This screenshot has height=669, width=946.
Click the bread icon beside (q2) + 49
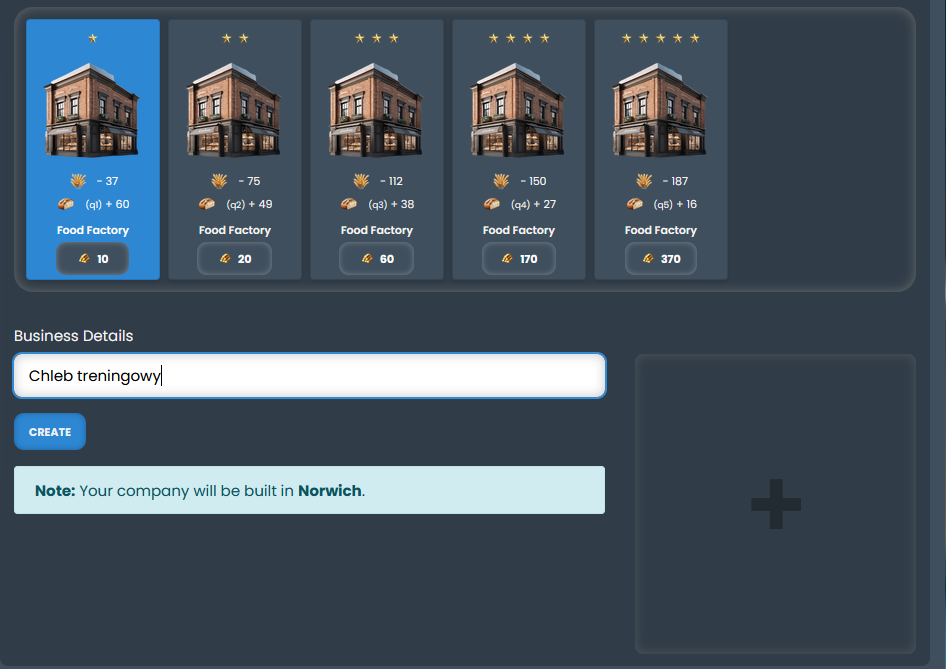207,204
